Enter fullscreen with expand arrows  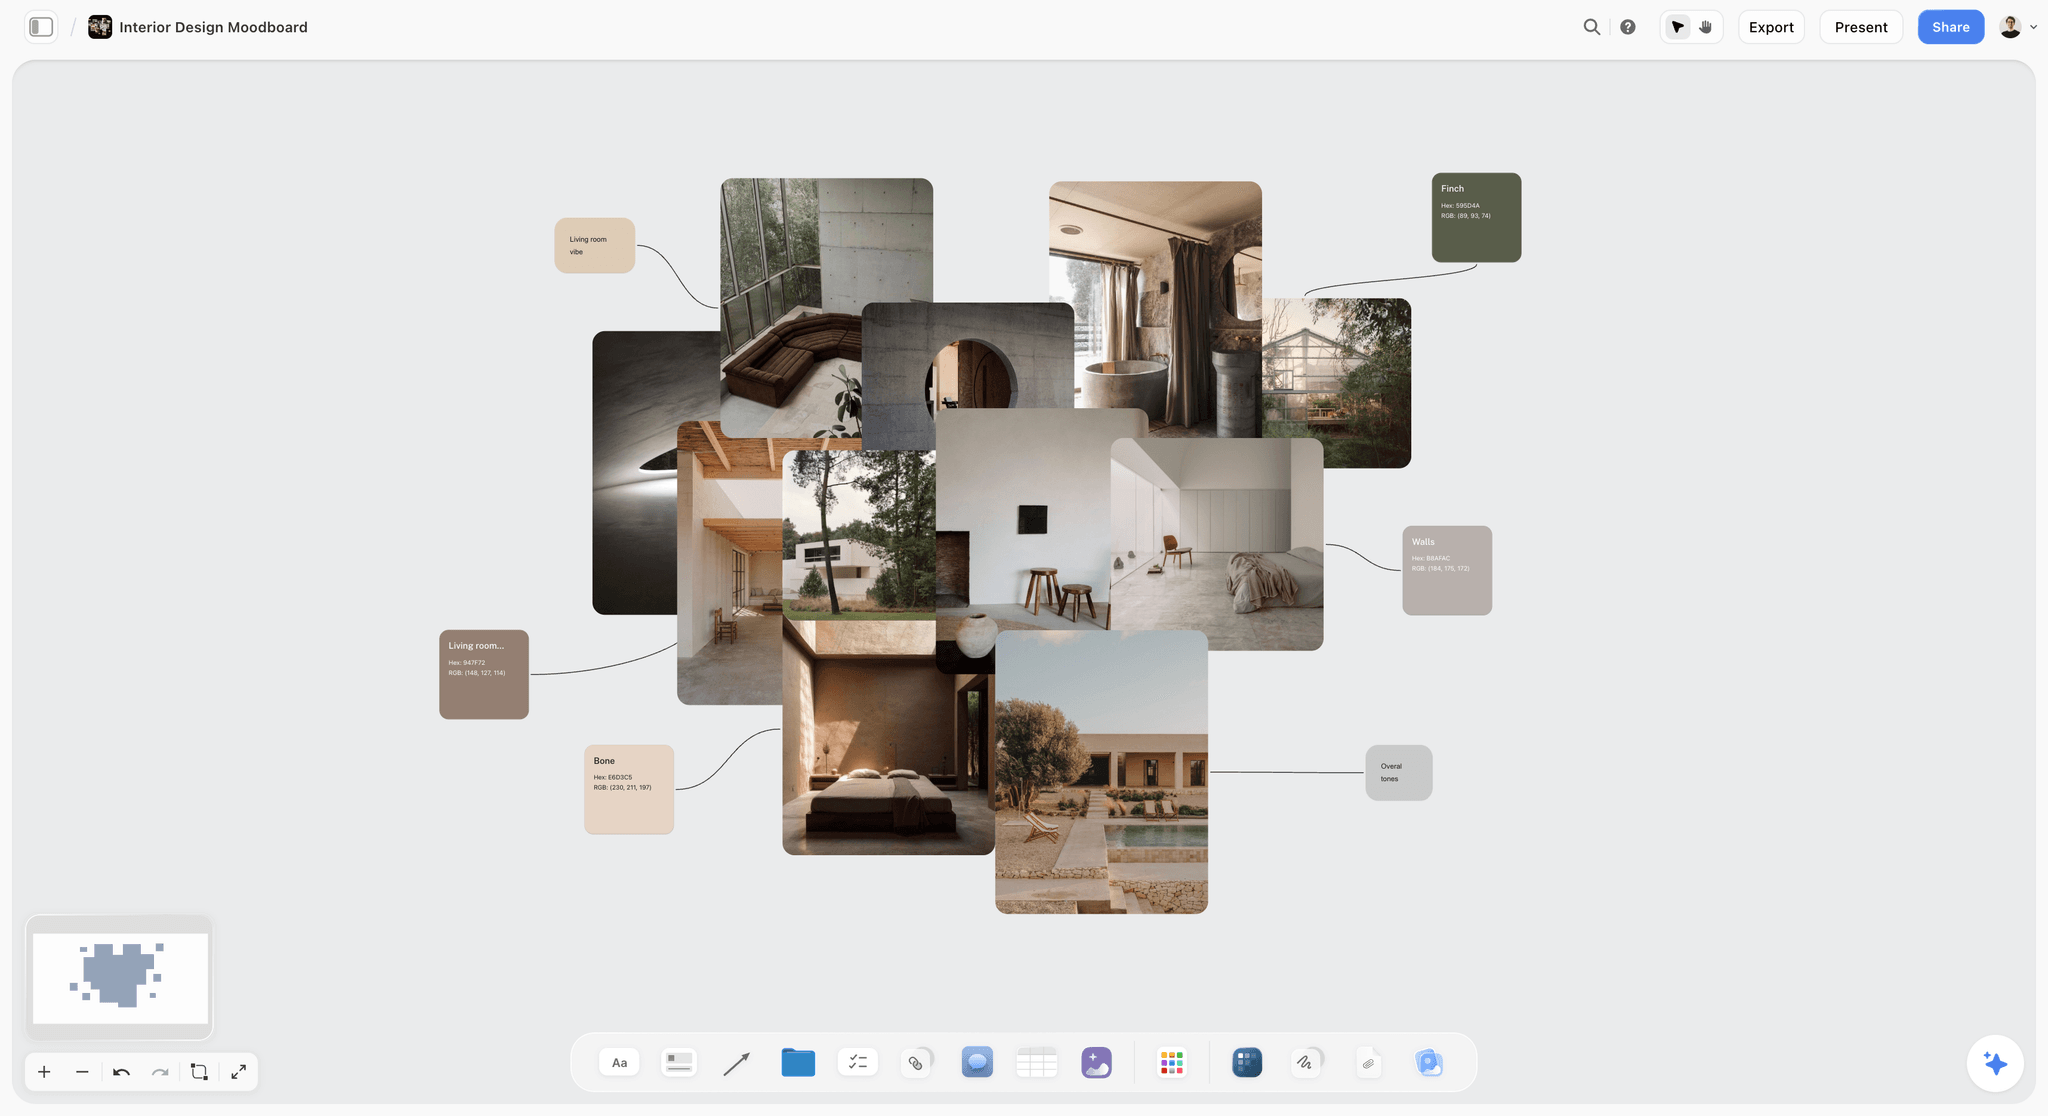(x=238, y=1072)
